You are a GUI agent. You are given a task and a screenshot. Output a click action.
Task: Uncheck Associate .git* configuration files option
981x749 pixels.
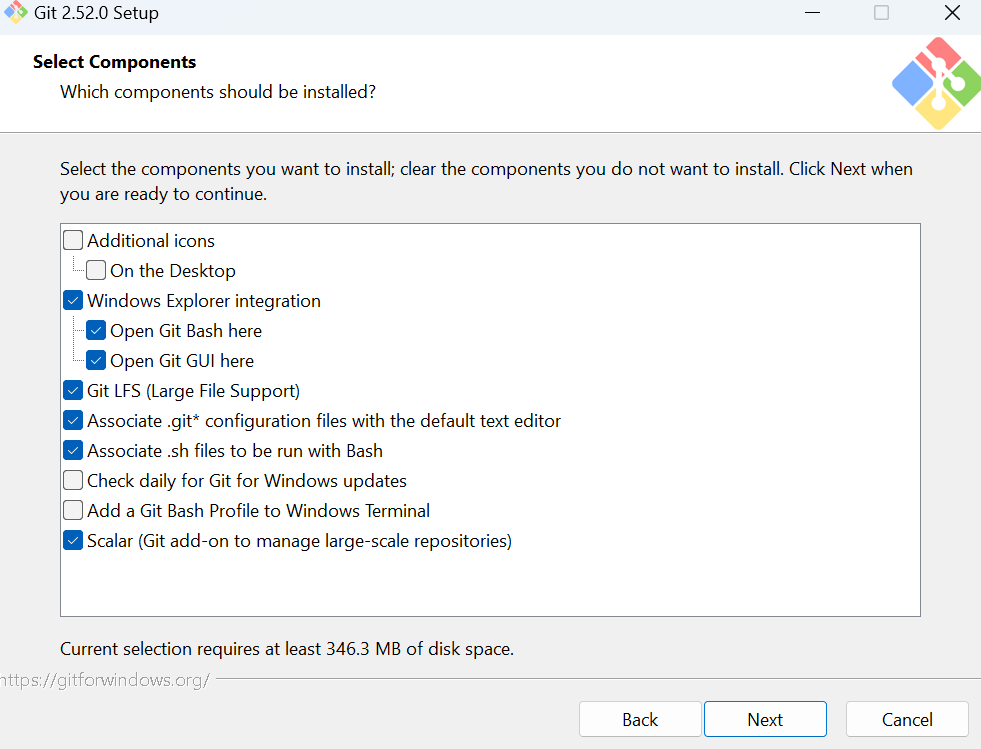click(x=73, y=421)
